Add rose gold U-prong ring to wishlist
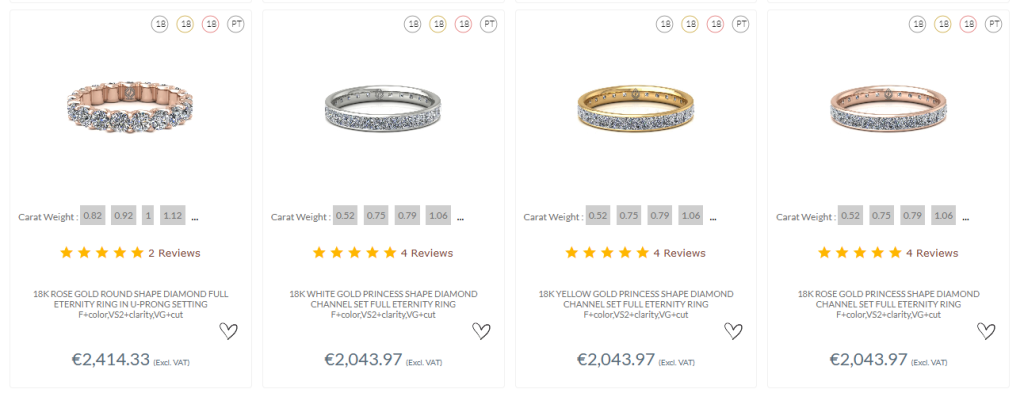 point(228,331)
